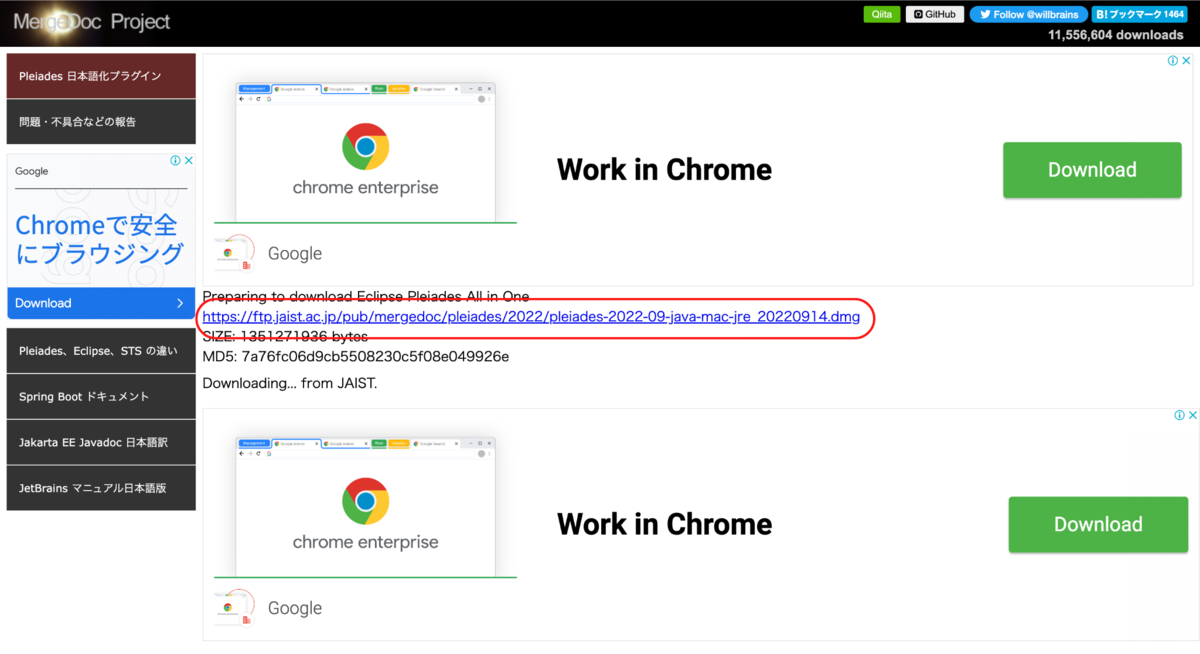
Task: Click the green Qiita badge
Action: click(882, 14)
